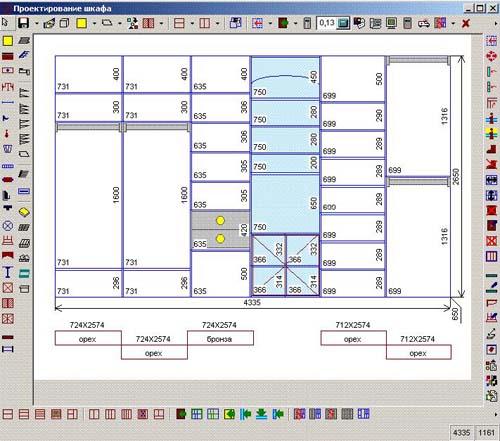
Task: Select the arrow pointer tool
Action: click(x=5, y=23)
